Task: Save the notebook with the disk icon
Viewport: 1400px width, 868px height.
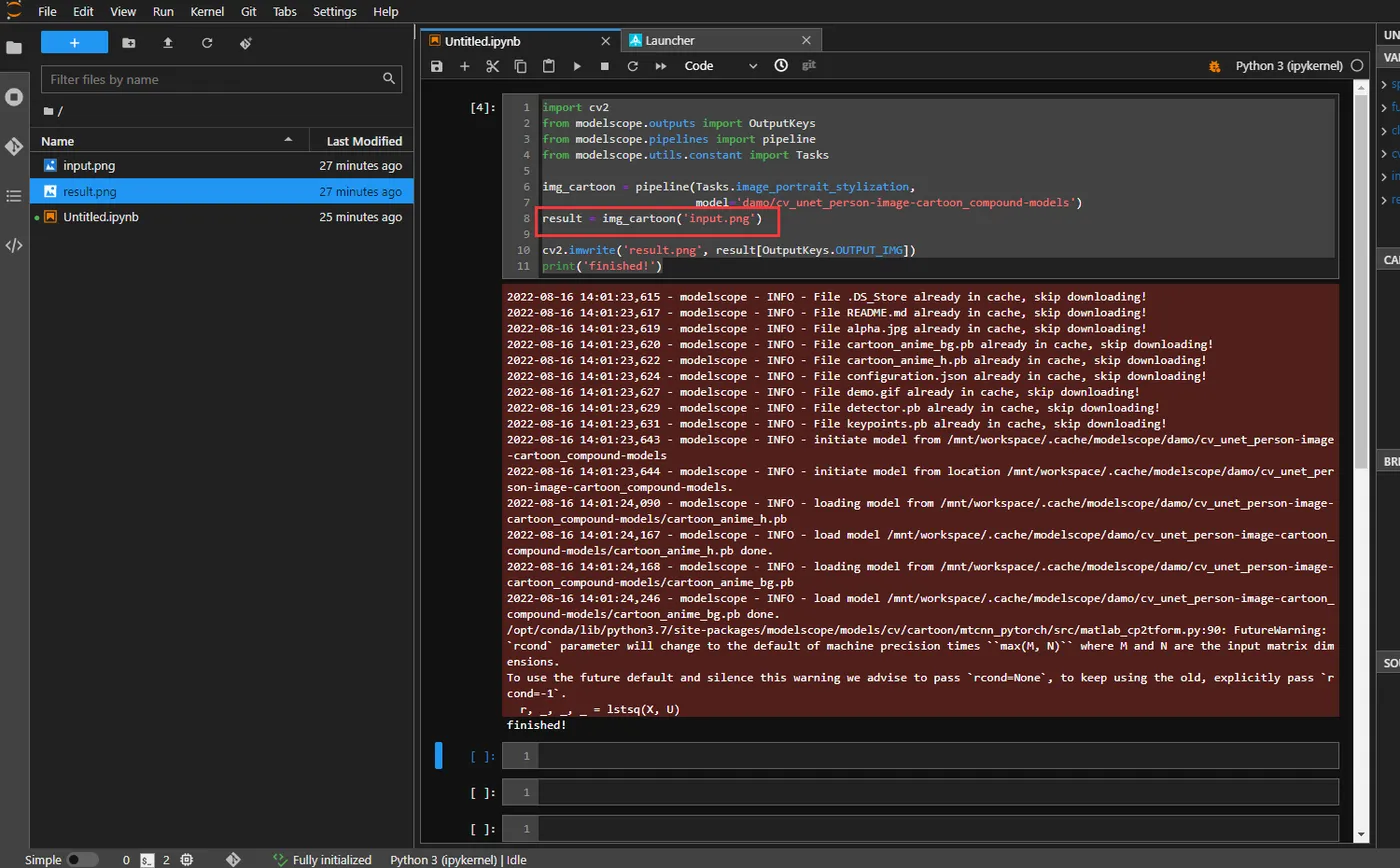Action: pos(436,66)
